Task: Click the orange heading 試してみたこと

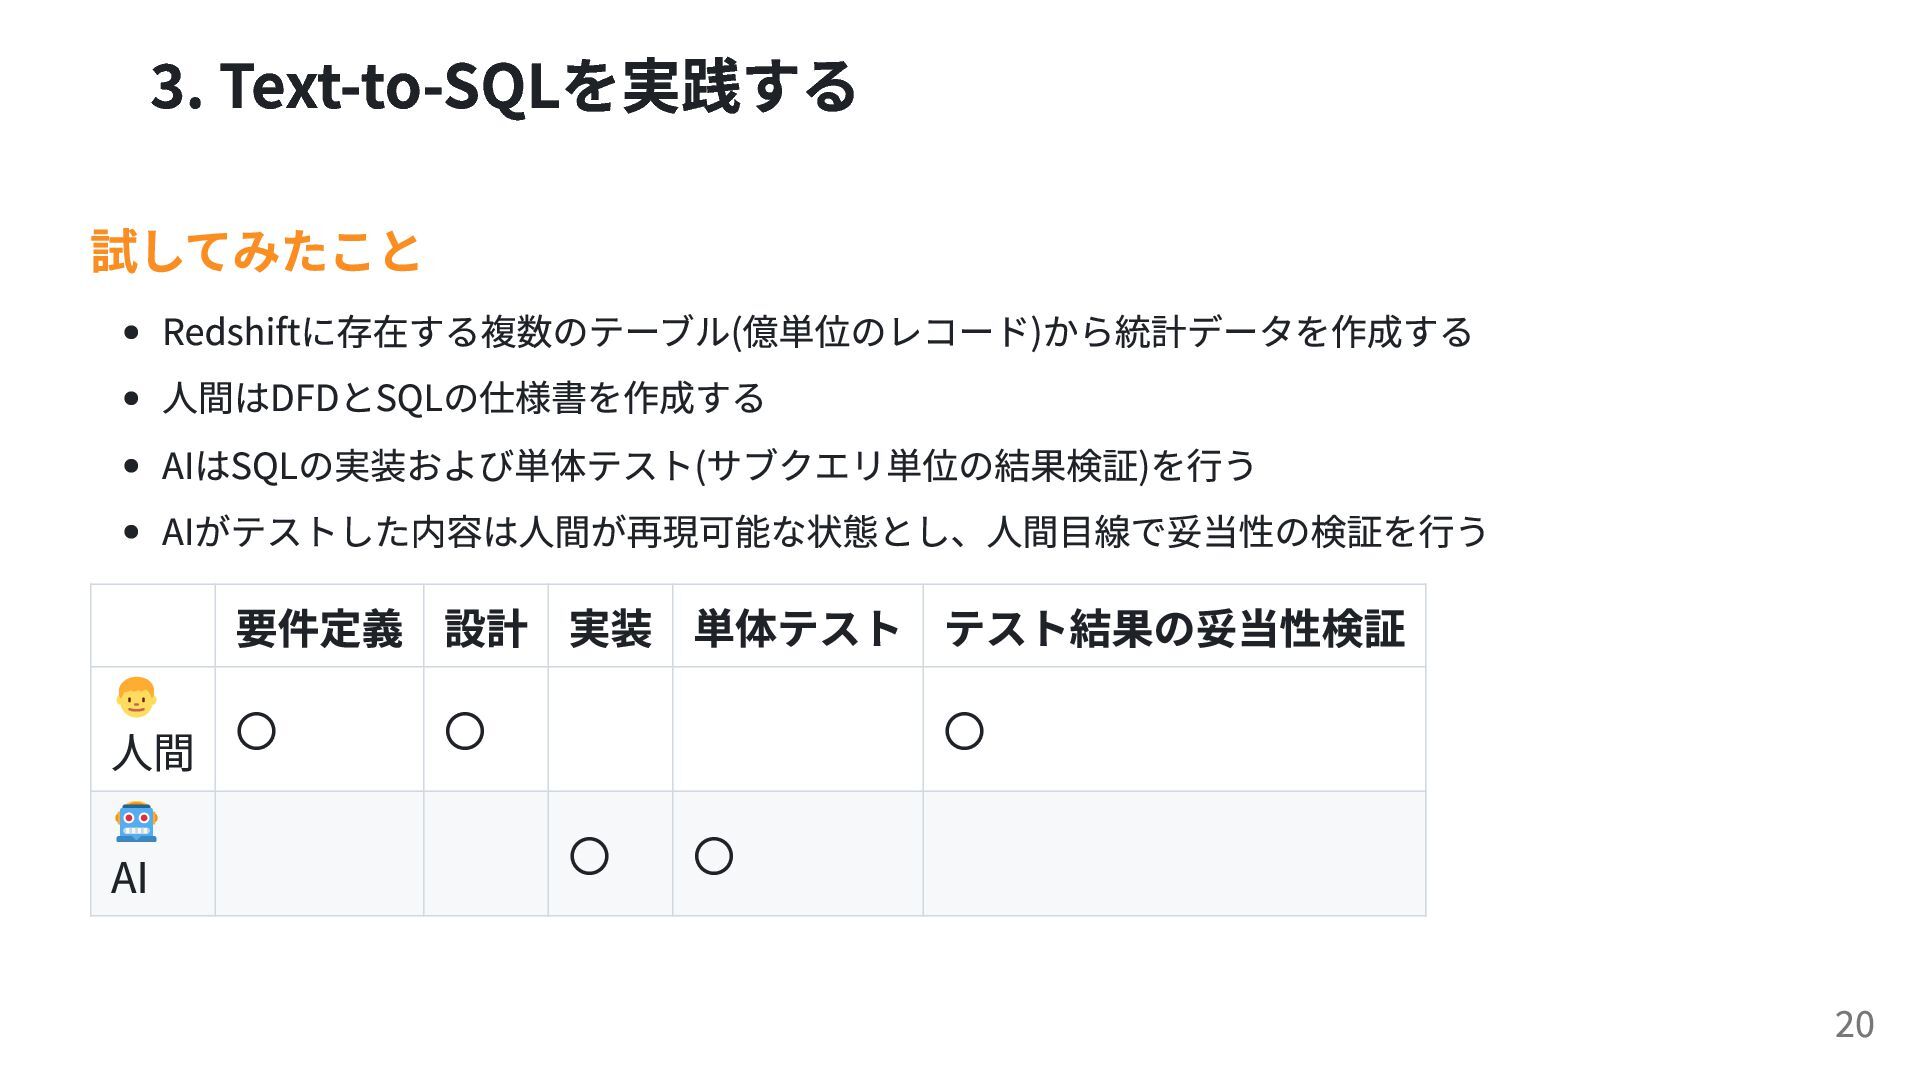Action: coord(256,250)
